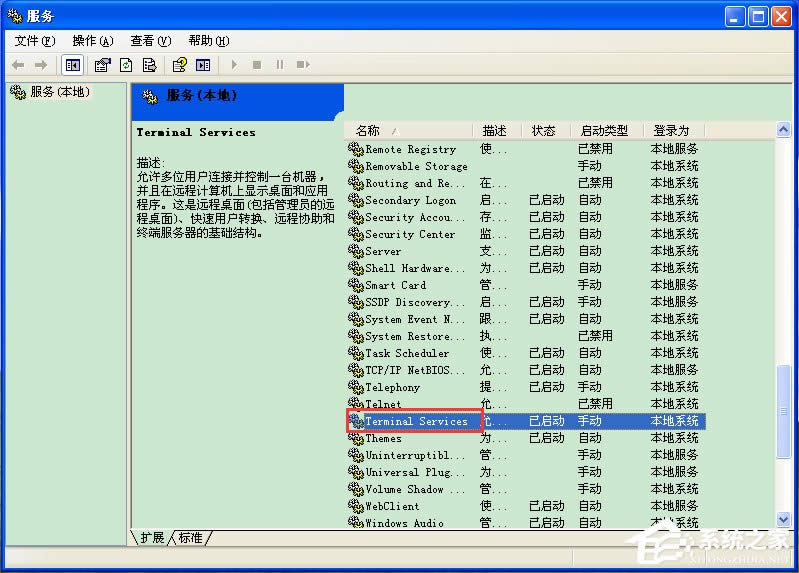The width and height of the screenshot is (799, 573).
Task: Click the Pause Service toolbar icon
Action: (279, 65)
